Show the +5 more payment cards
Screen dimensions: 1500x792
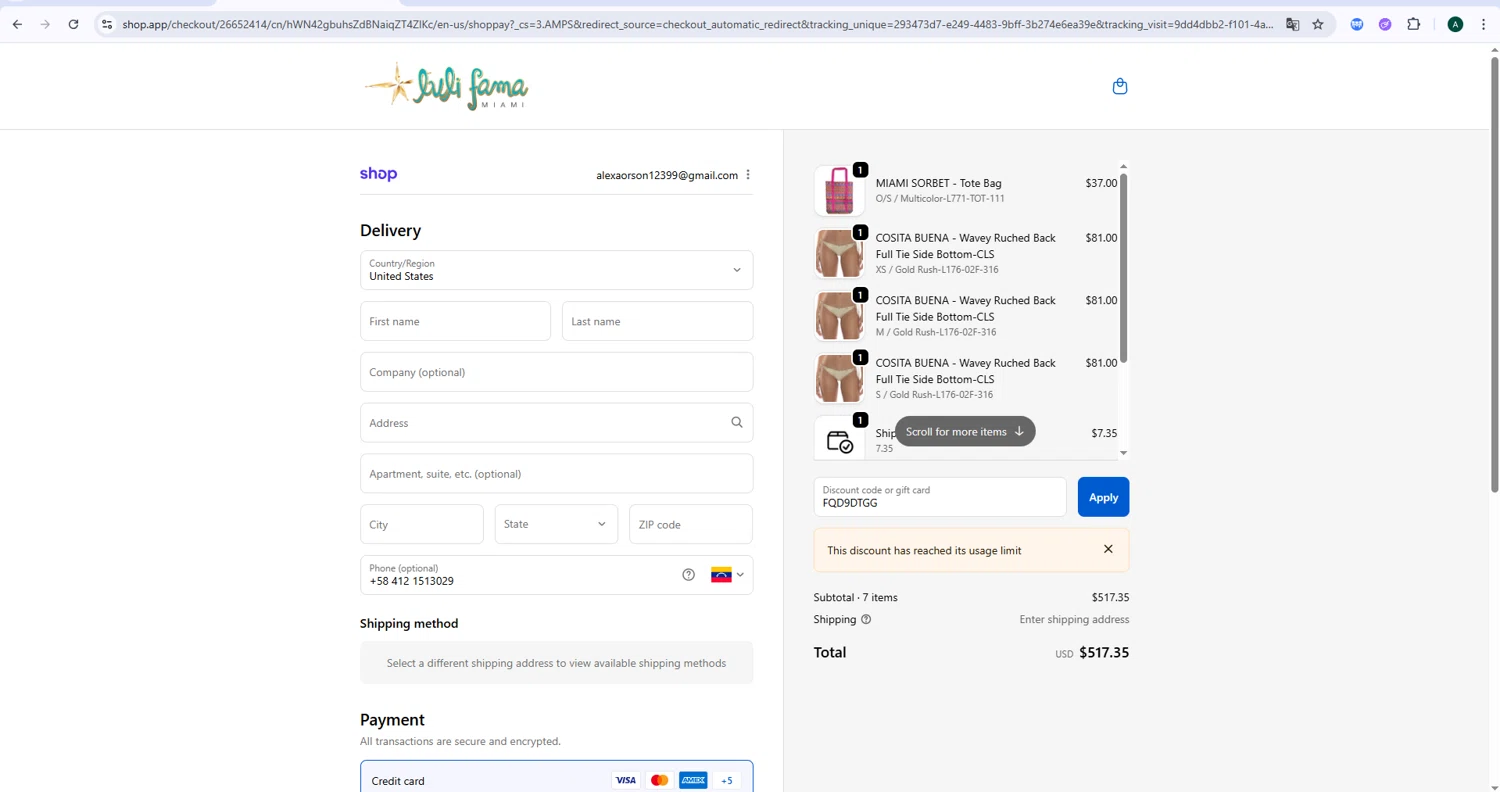click(x=727, y=780)
